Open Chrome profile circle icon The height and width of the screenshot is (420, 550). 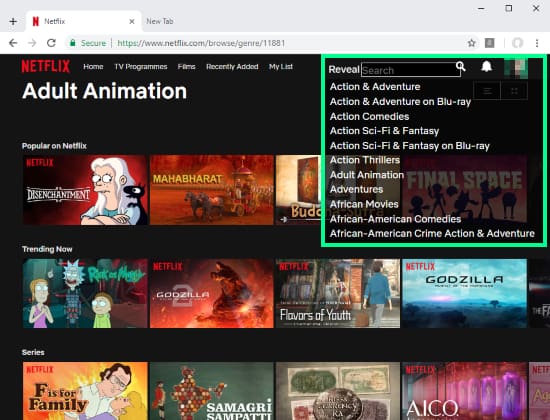[517, 43]
